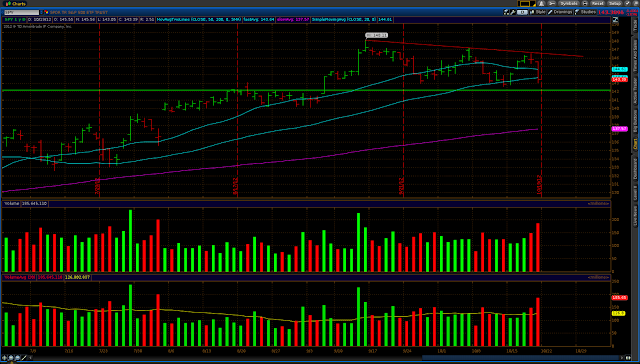Open the Setup menu
640x364 pixels.
(x=615, y=3)
